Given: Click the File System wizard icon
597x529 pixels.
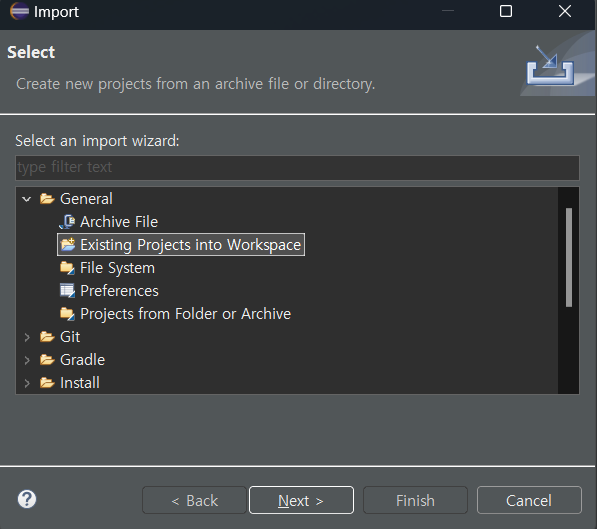Looking at the screenshot, I should pyautogui.click(x=67, y=268).
